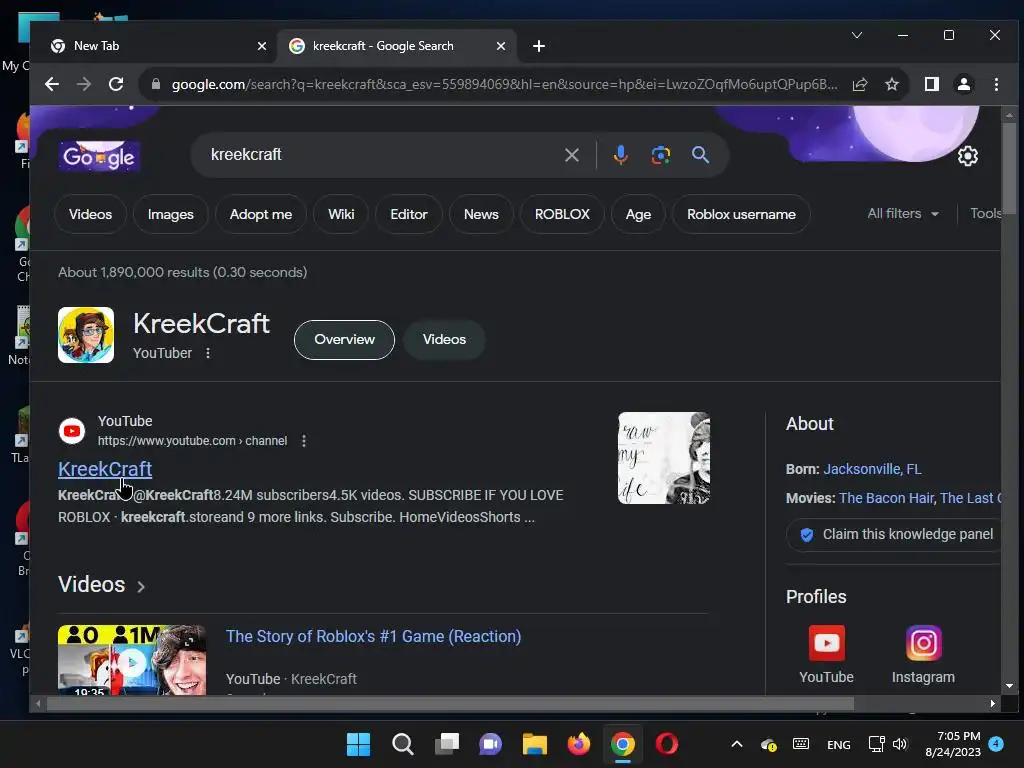
Task: Open the Instagram profile icon
Action: [923, 643]
